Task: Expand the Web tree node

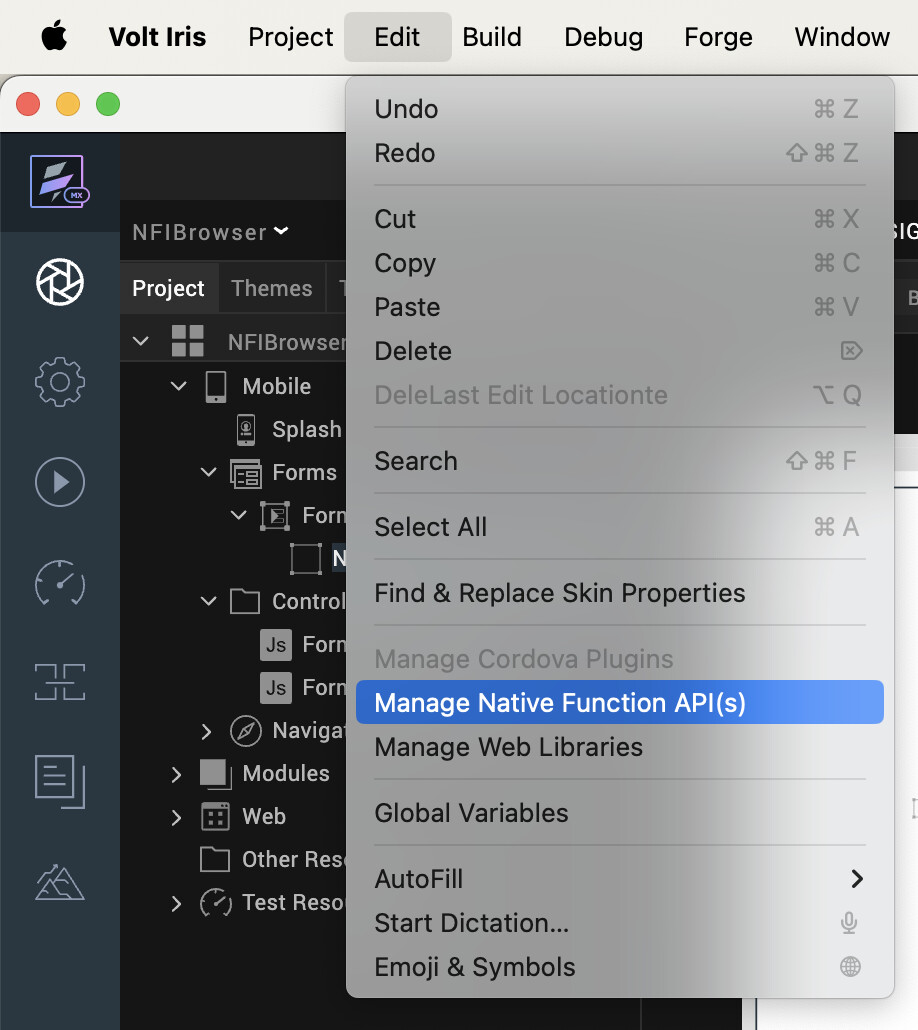Action: [176, 817]
